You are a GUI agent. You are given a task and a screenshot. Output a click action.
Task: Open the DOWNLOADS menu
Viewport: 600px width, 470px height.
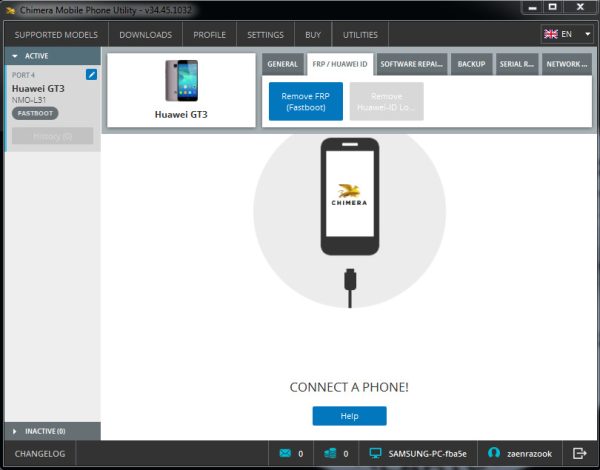[145, 35]
